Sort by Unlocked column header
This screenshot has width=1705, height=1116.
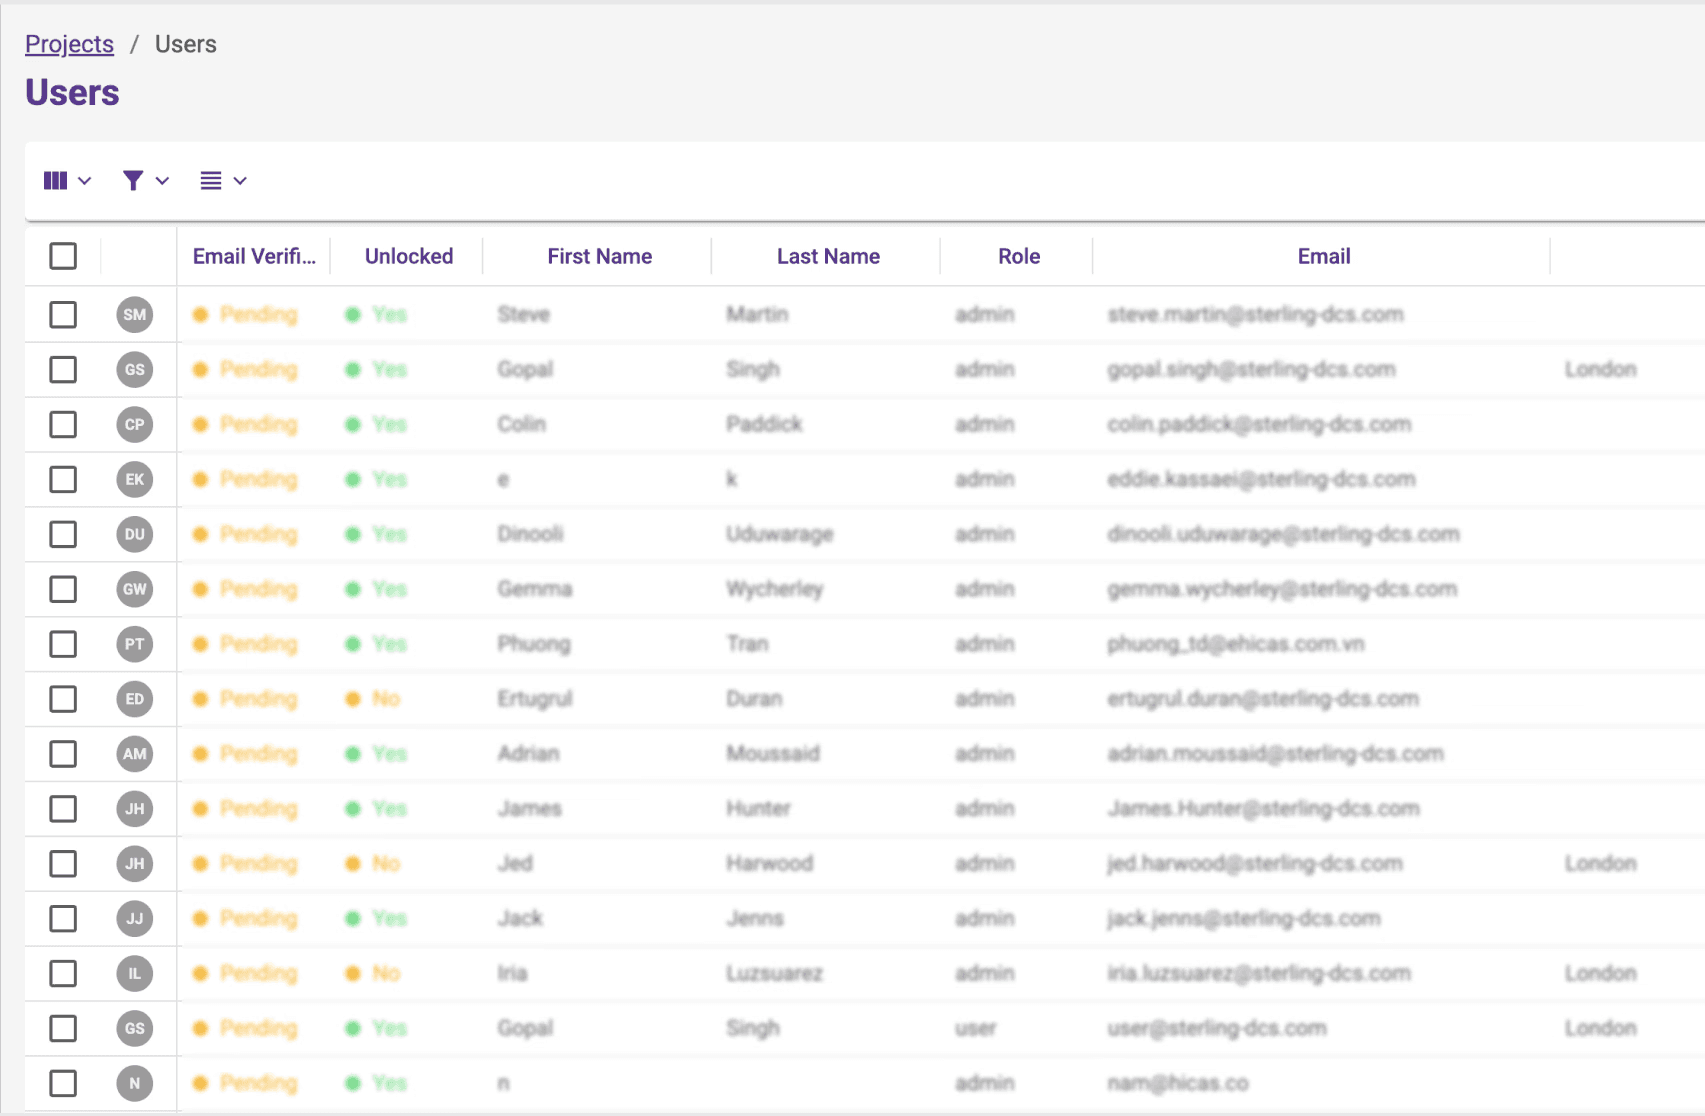point(409,256)
